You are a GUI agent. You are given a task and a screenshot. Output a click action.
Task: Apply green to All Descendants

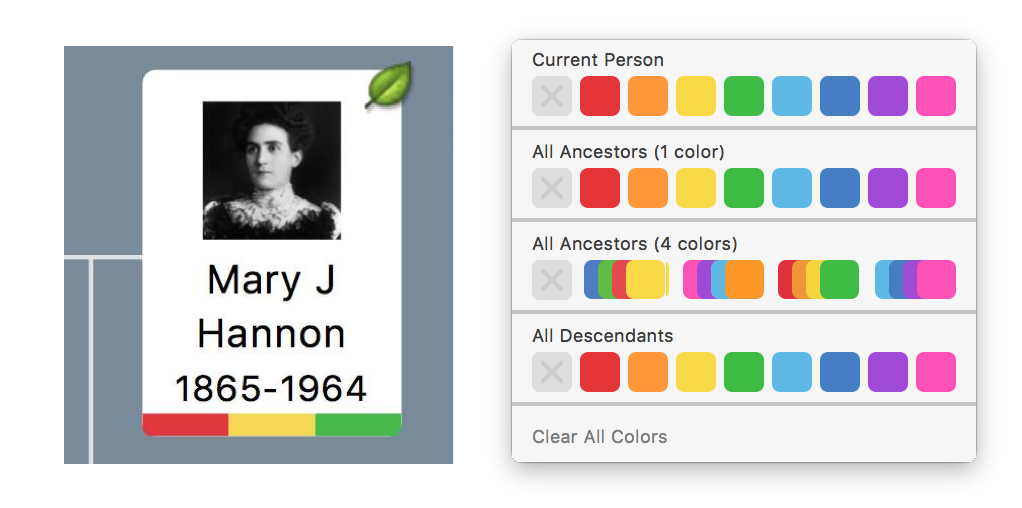pos(744,372)
